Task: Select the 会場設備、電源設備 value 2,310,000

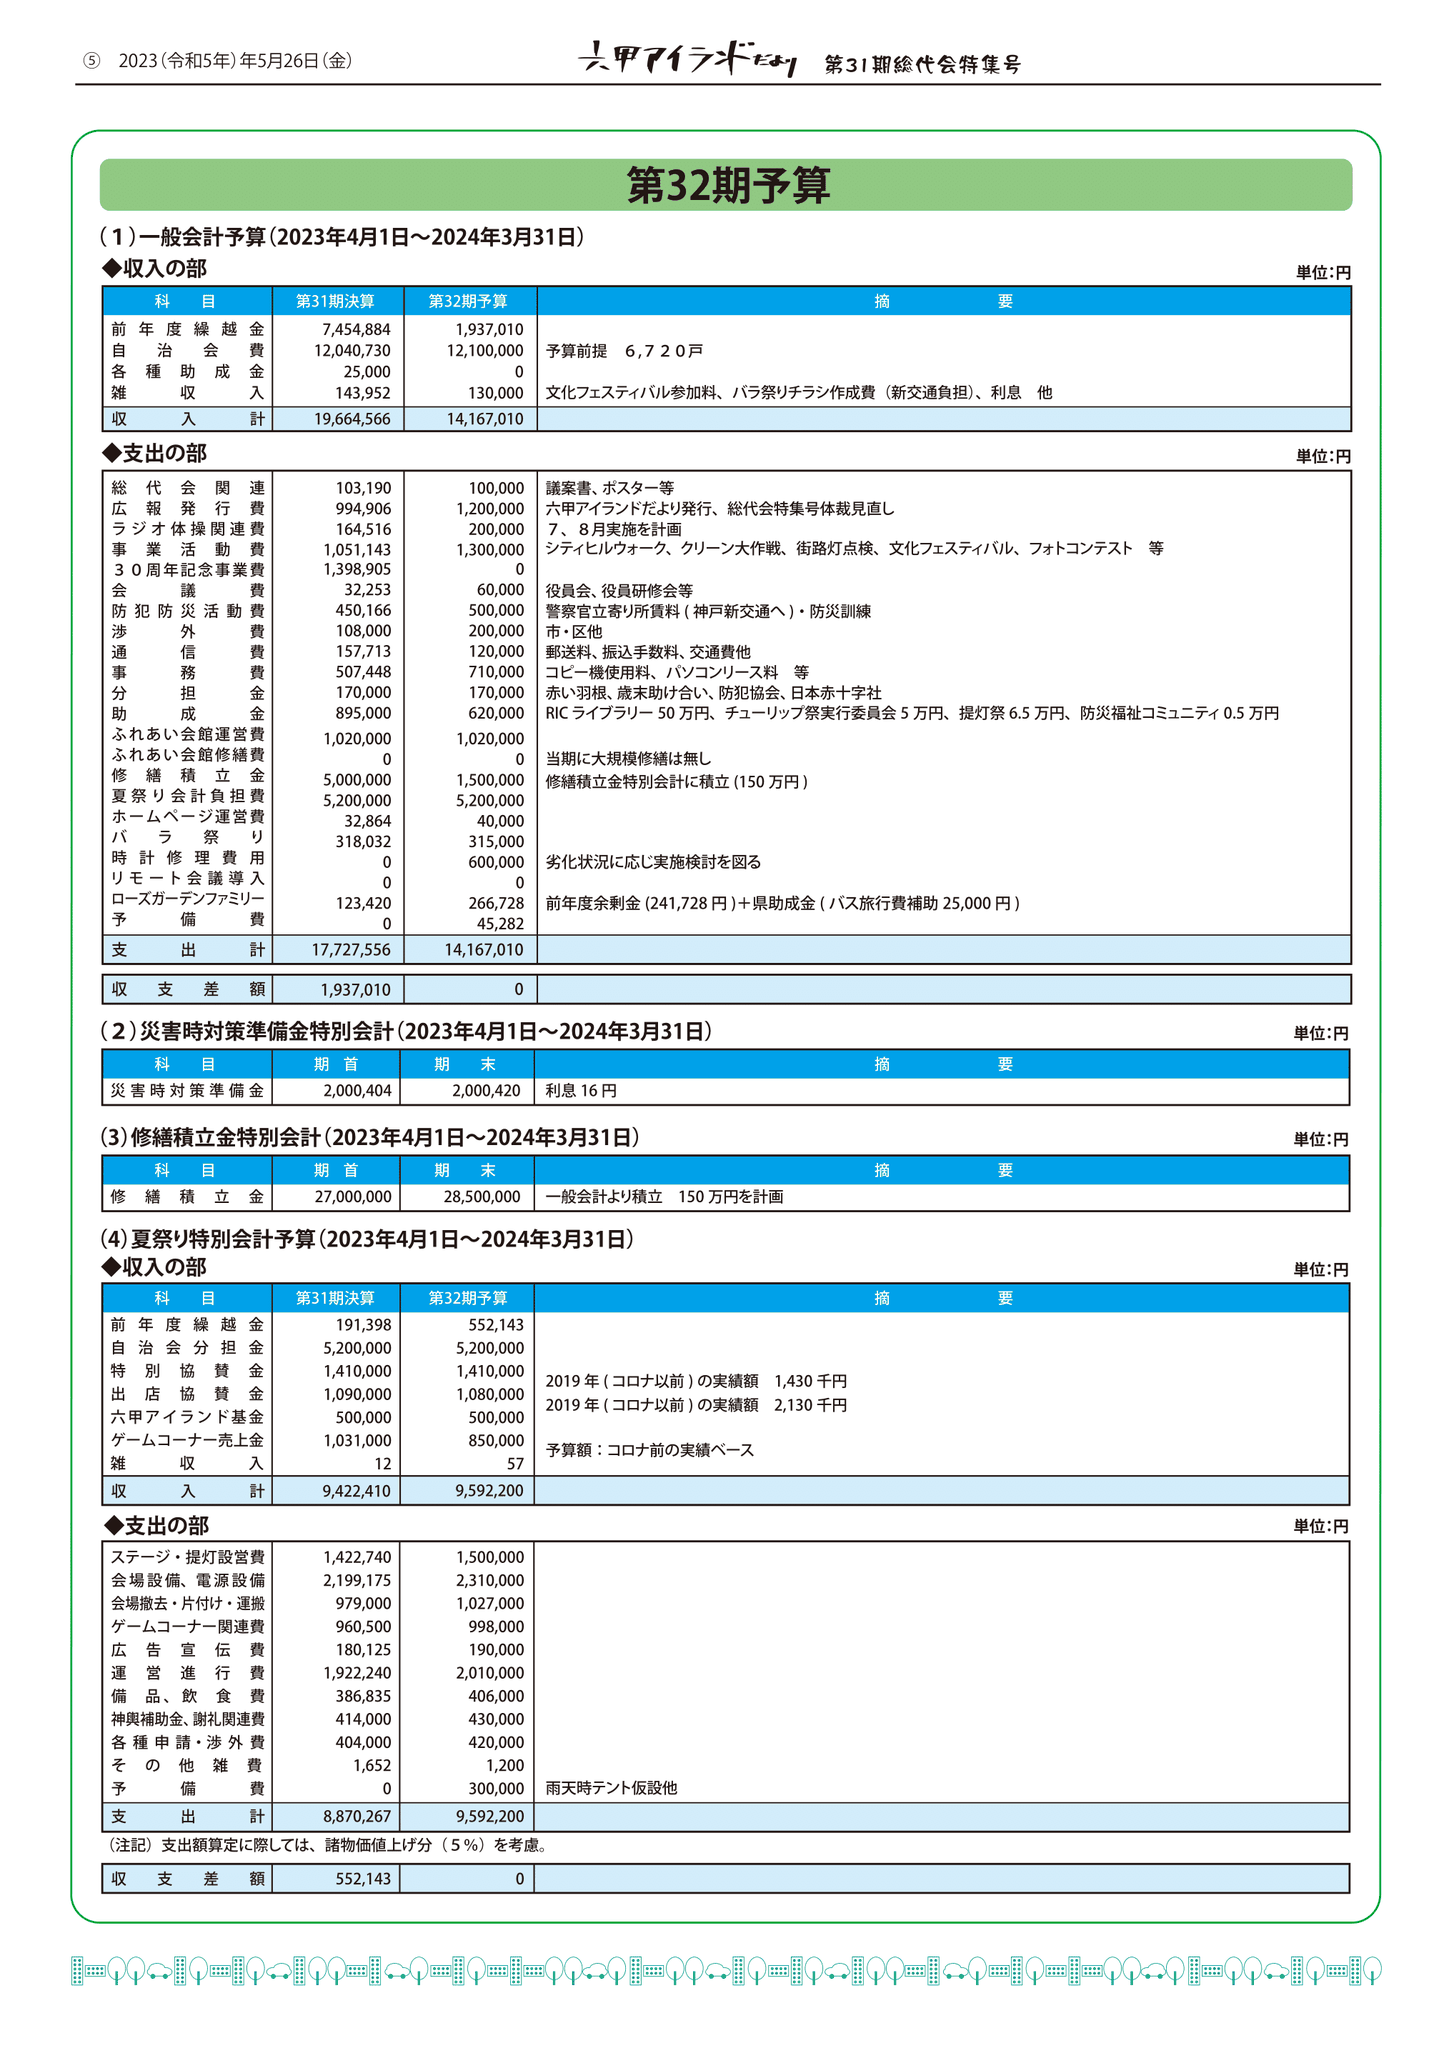Action: coord(489,1580)
